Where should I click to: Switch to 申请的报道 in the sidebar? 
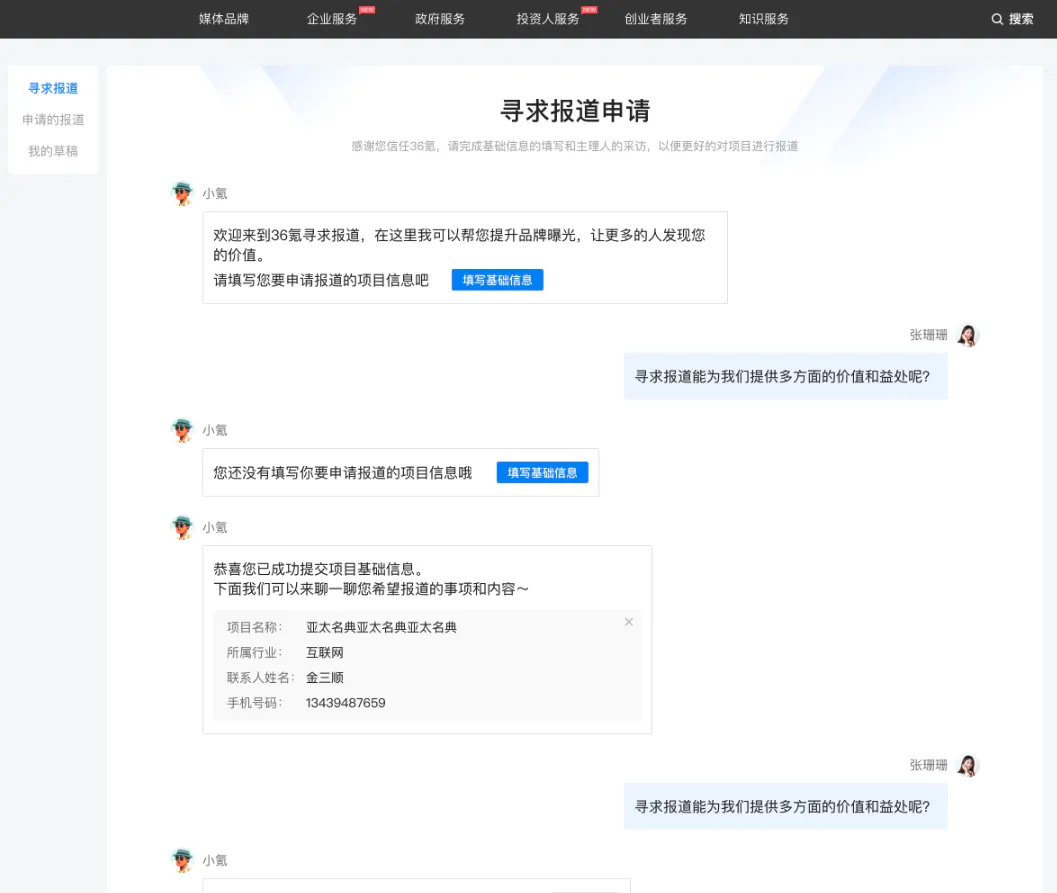(x=53, y=120)
